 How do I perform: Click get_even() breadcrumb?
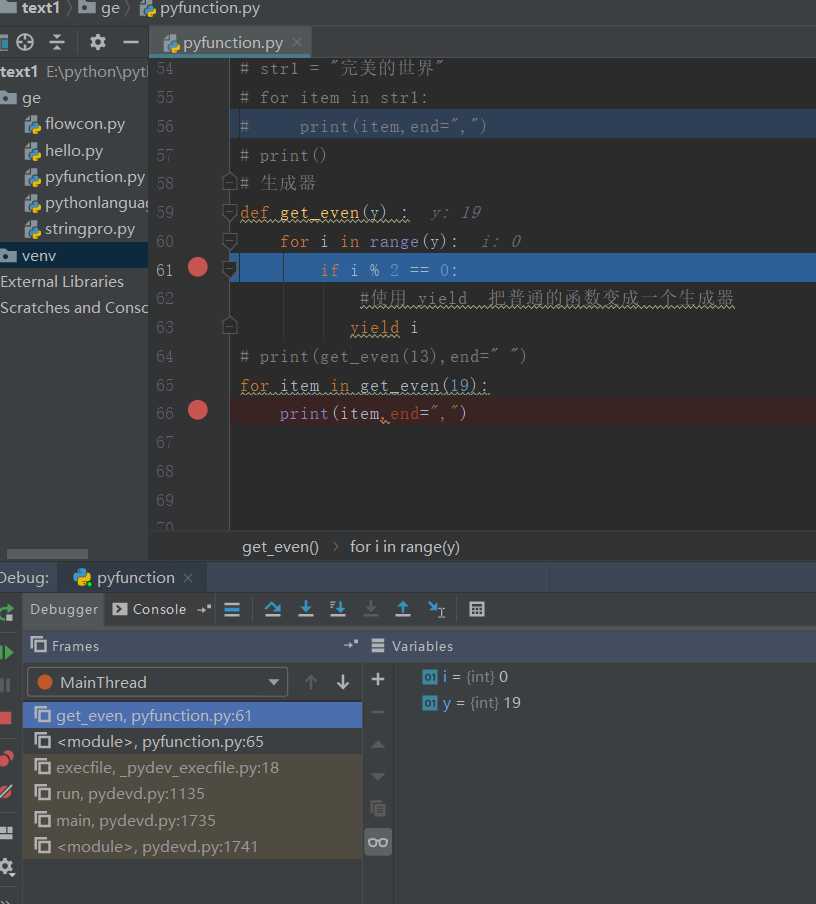point(280,547)
